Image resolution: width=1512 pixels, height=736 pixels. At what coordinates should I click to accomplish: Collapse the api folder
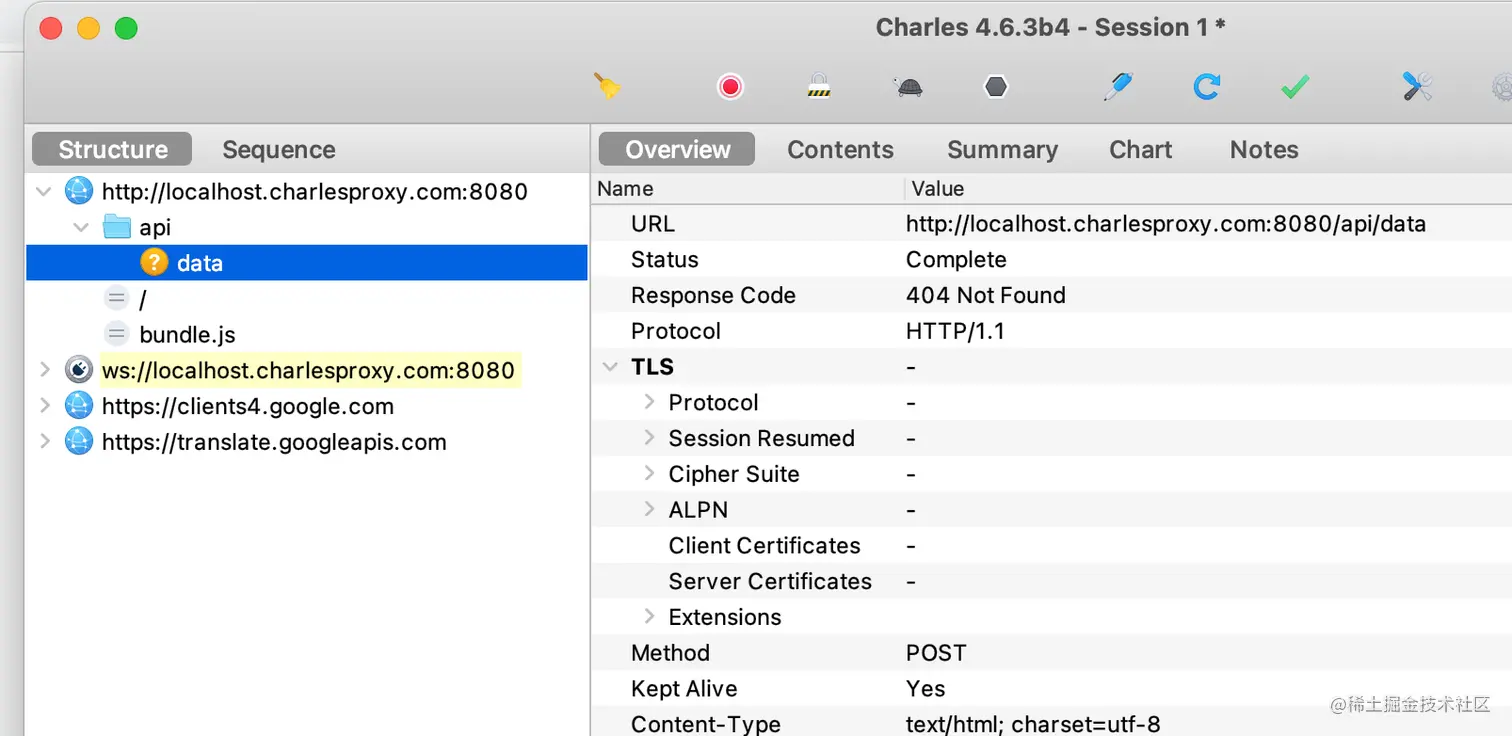pyautogui.click(x=82, y=227)
